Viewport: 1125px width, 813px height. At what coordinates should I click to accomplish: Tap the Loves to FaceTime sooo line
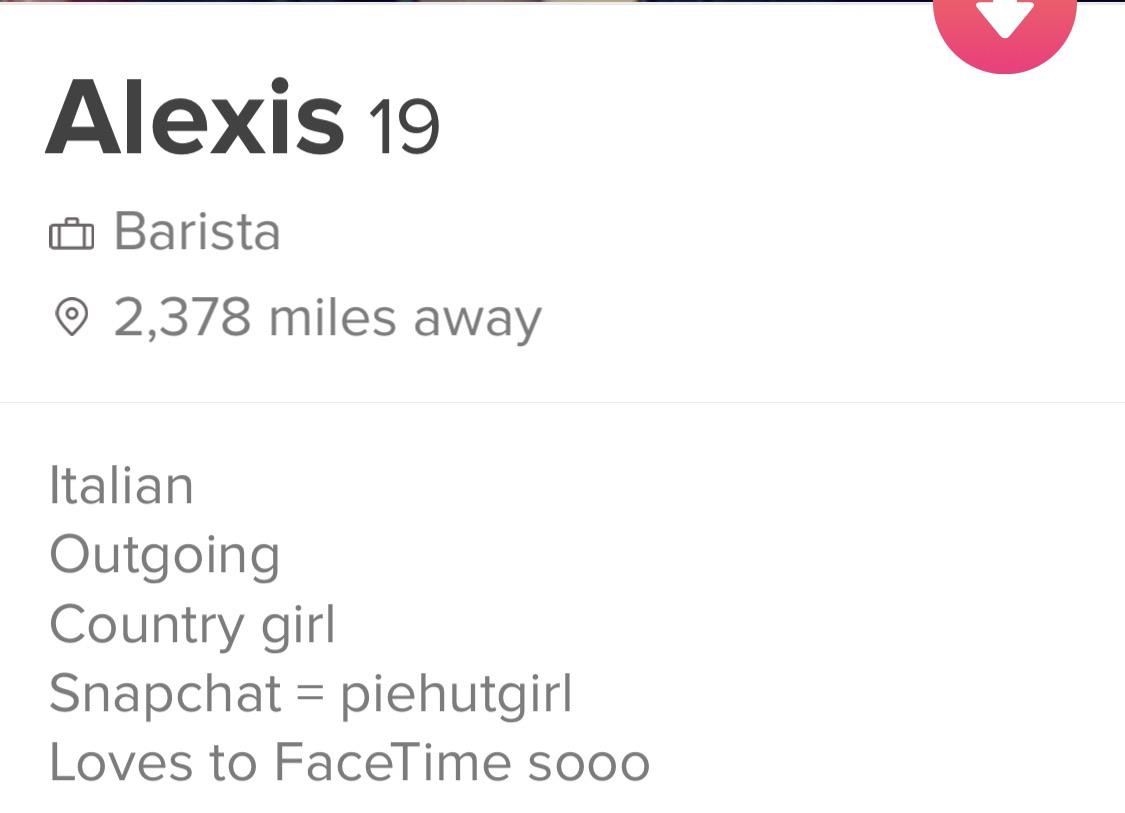pos(350,761)
